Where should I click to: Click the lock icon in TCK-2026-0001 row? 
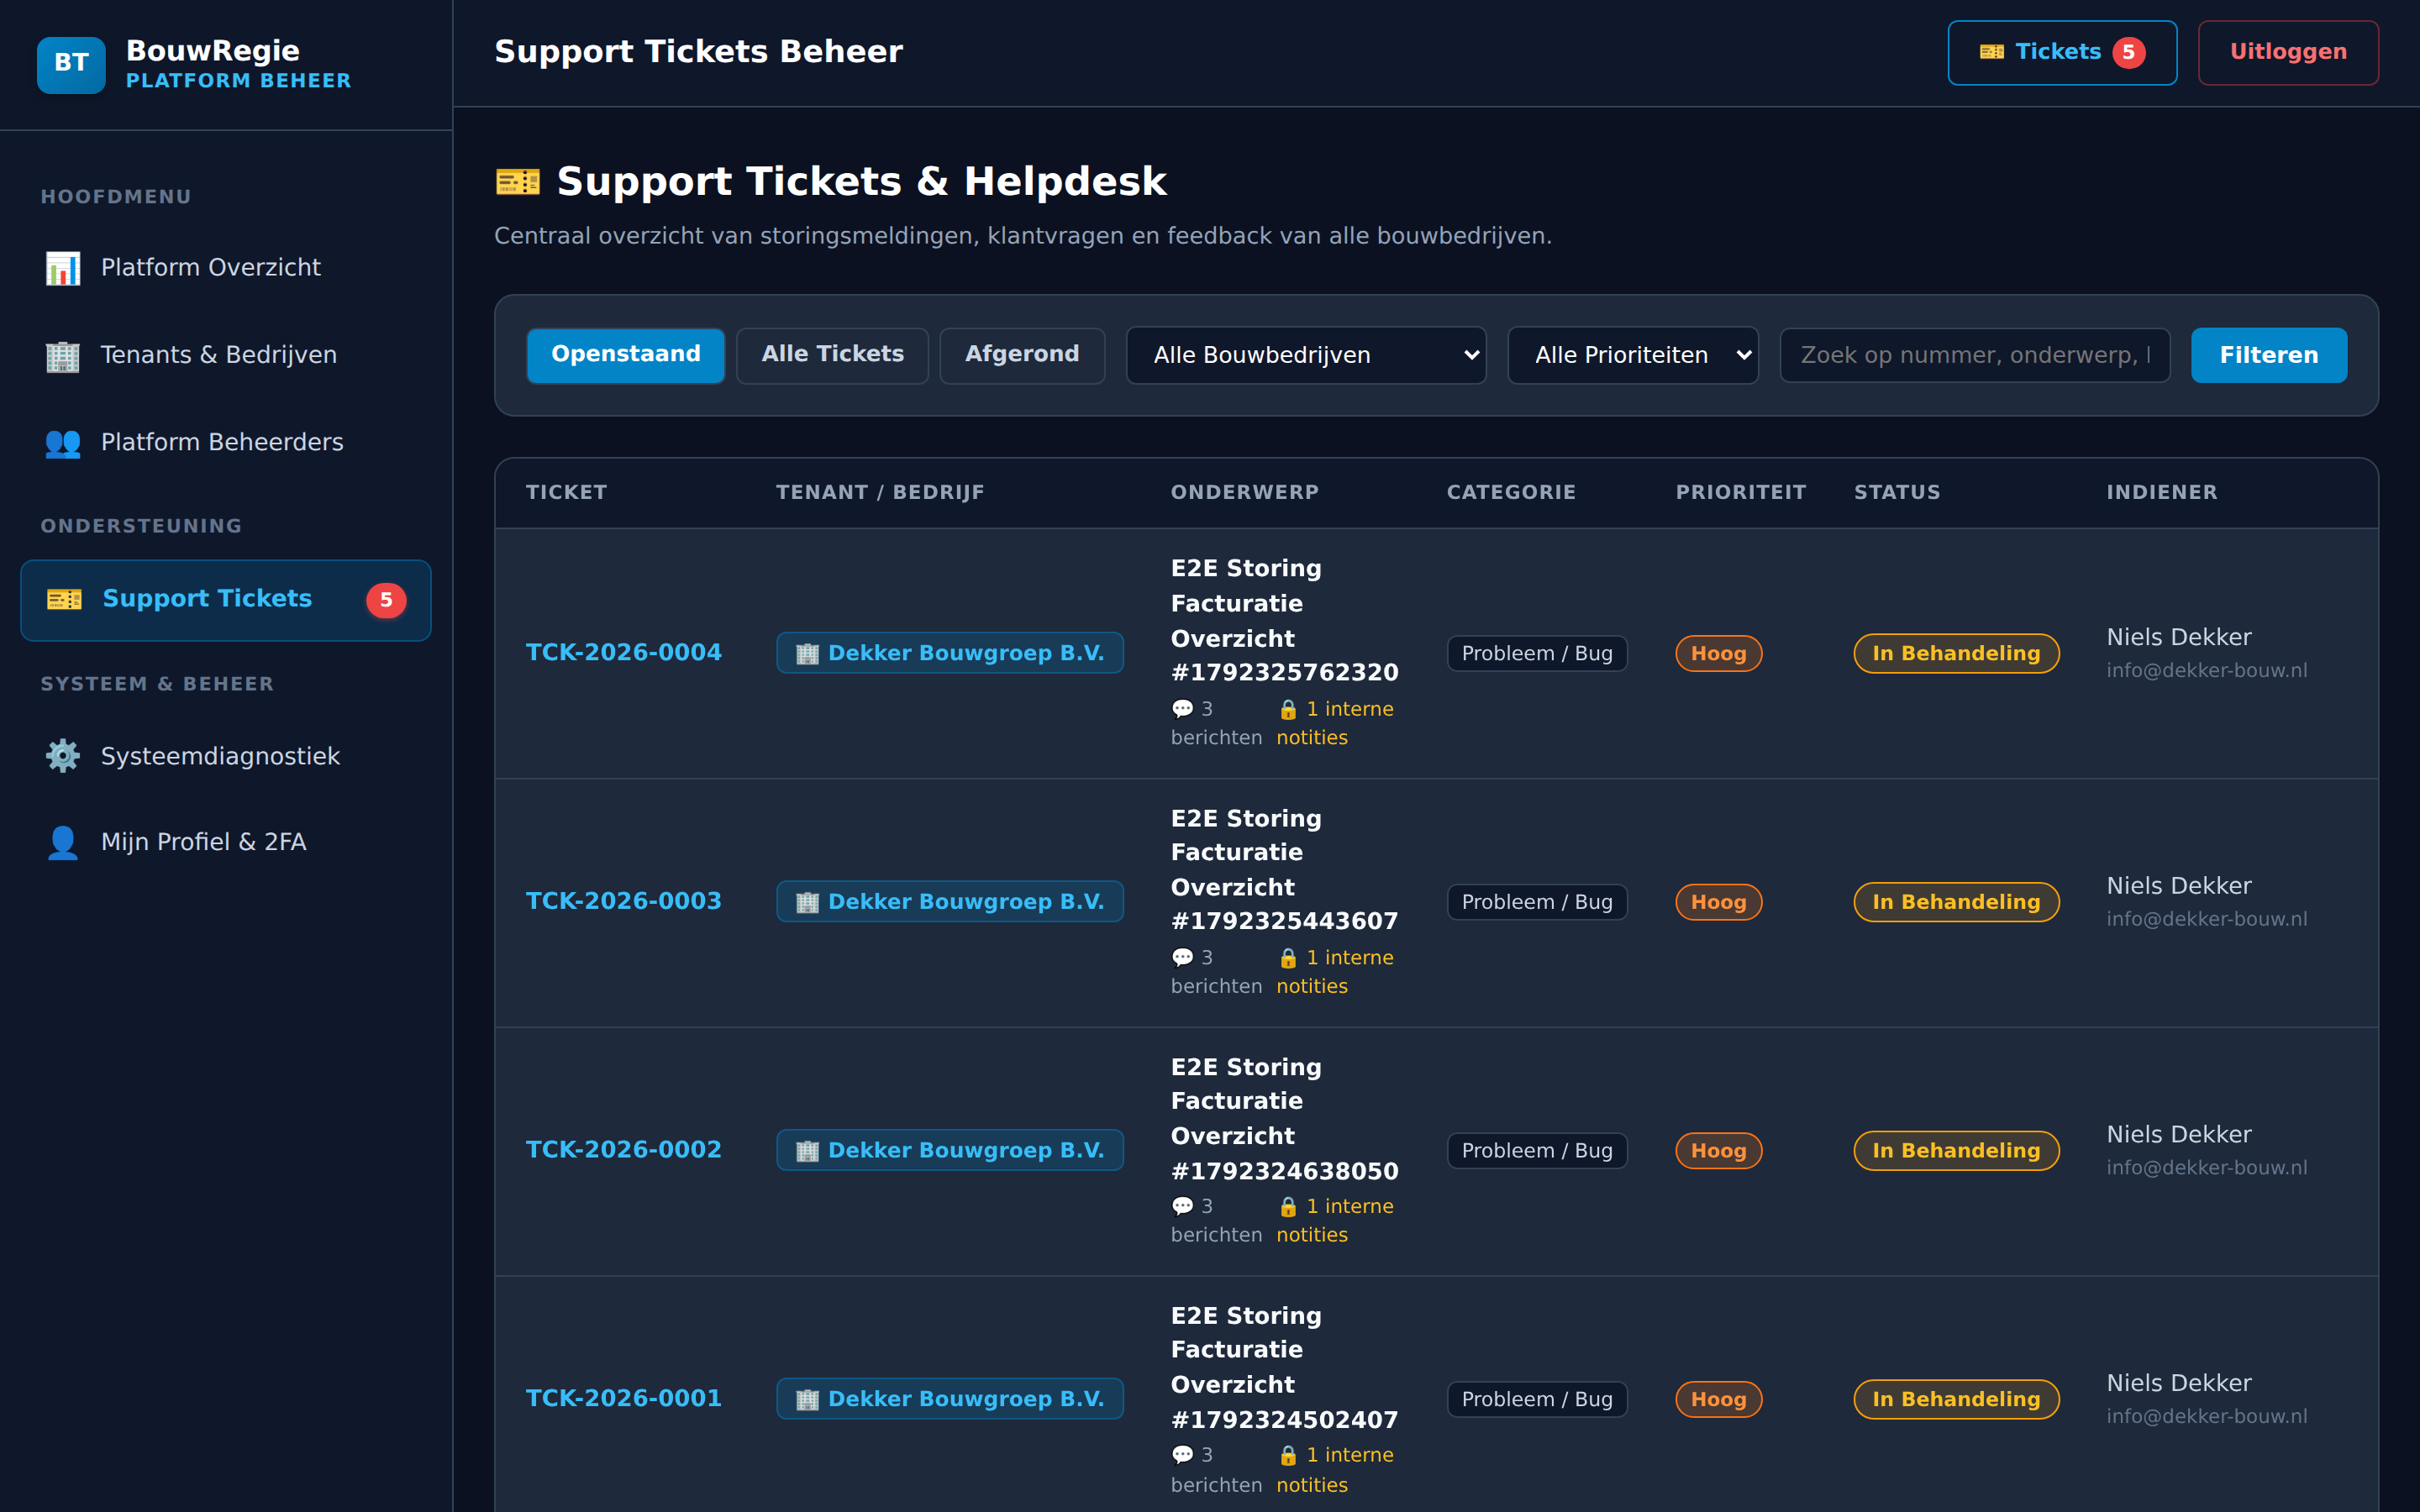(1288, 1456)
